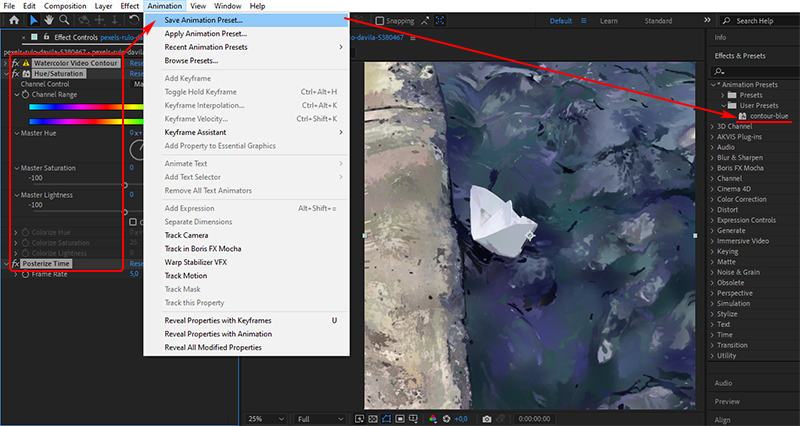The height and width of the screenshot is (426, 800).
Task: Choose Apply Animation Preset menu entry
Action: (x=246, y=34)
